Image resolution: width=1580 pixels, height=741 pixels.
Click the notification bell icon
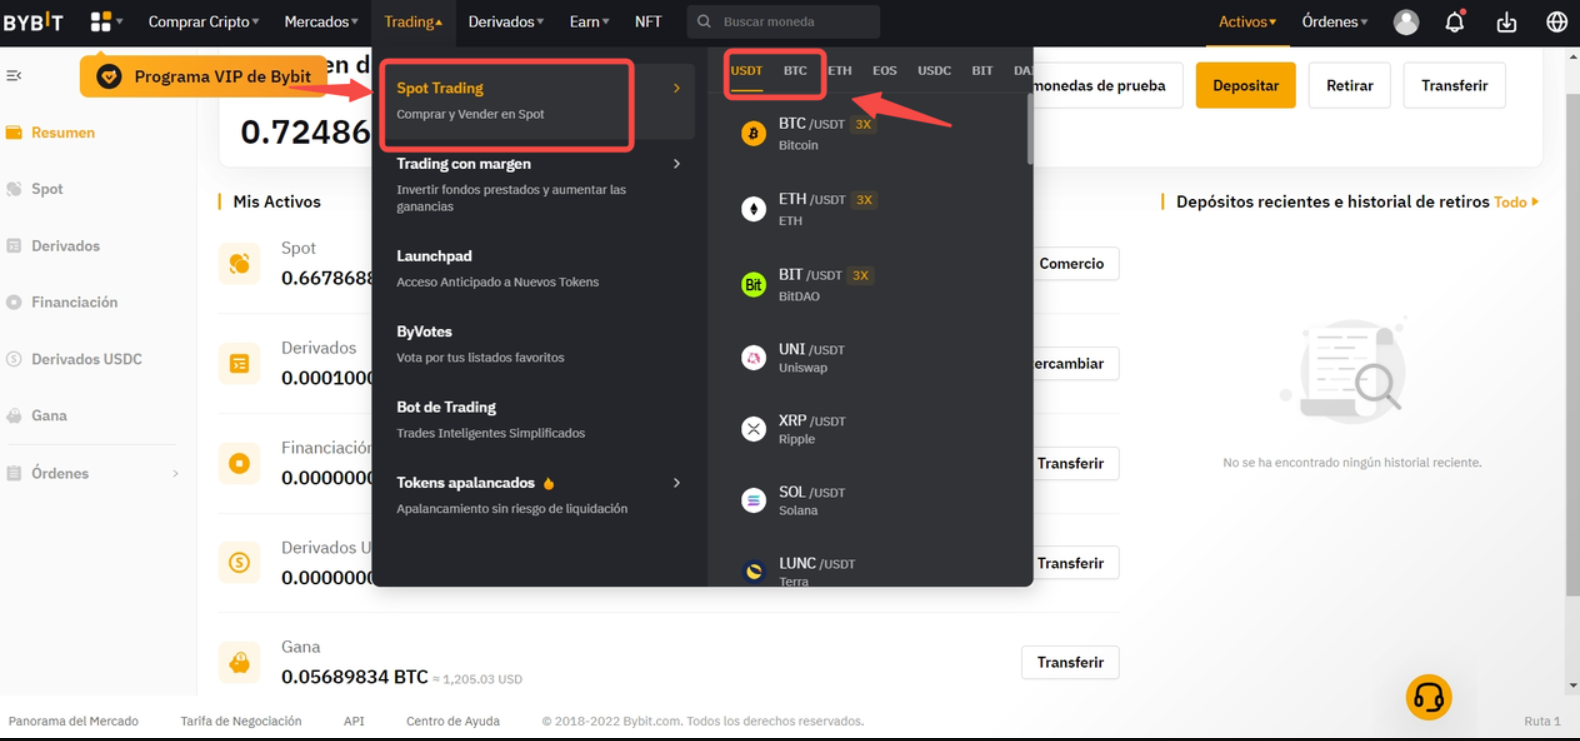coord(1454,22)
